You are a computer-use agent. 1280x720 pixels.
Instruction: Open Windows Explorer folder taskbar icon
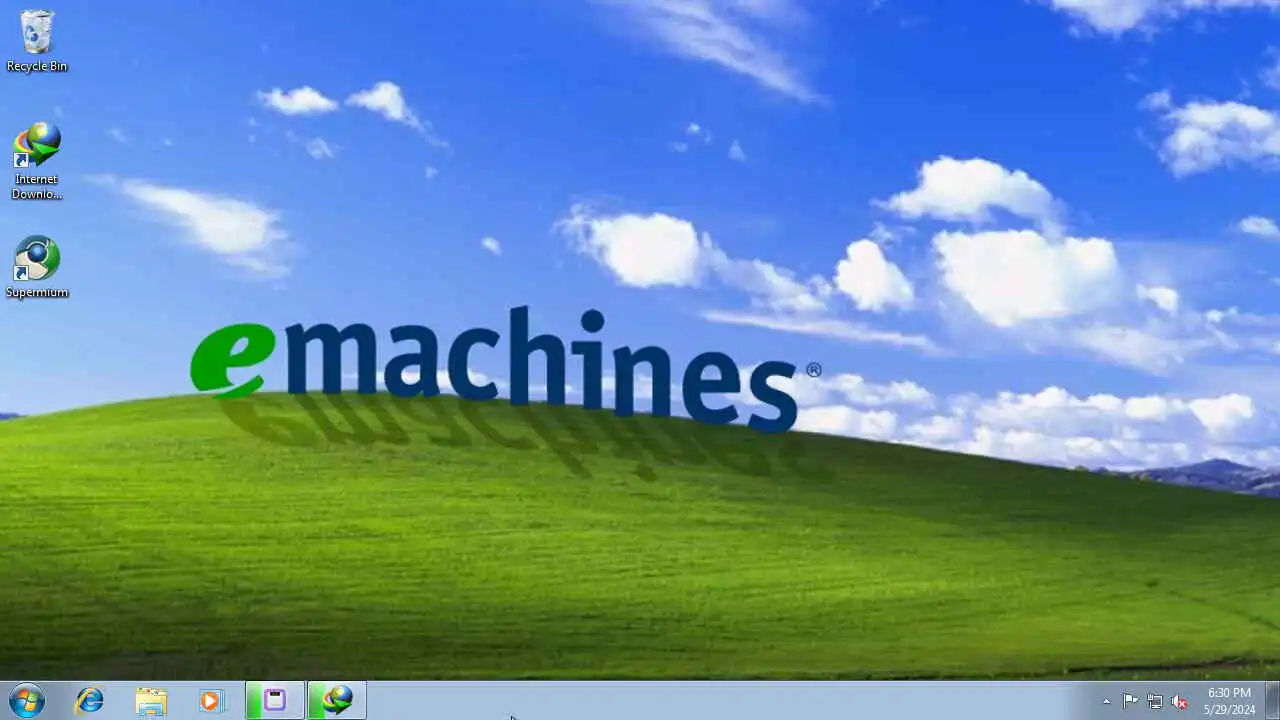151,700
